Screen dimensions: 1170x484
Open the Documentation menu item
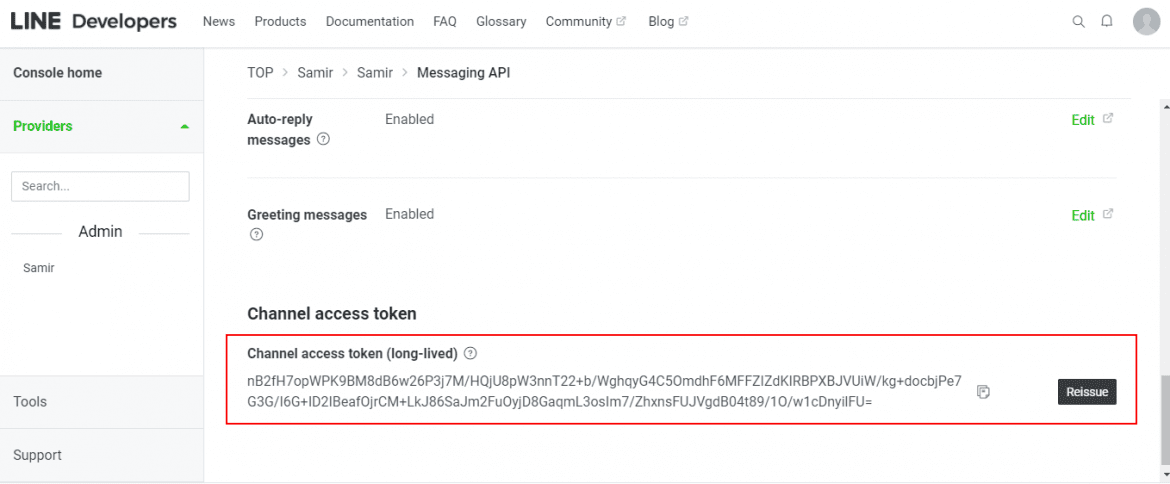coord(369,21)
